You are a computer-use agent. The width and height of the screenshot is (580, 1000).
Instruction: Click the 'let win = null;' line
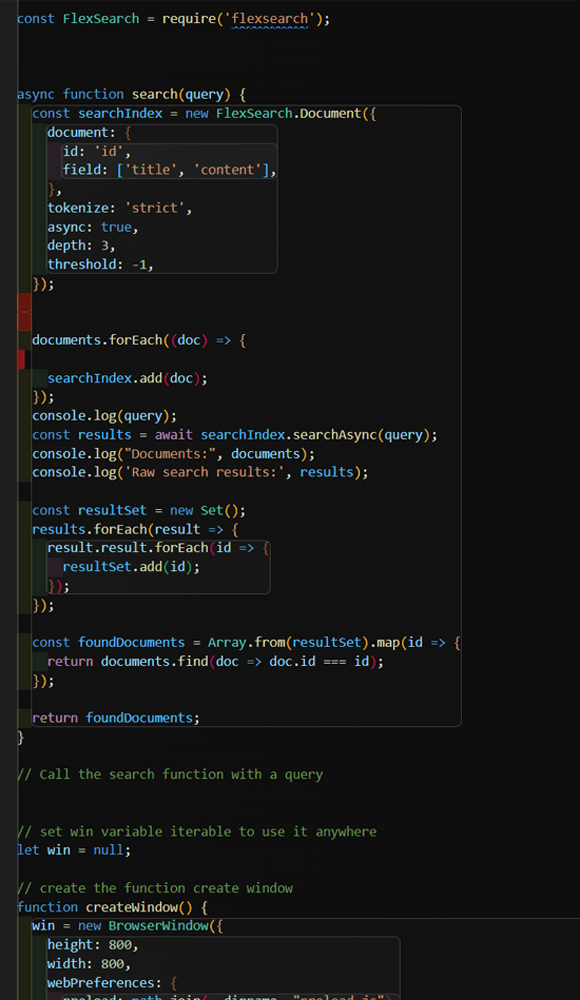74,850
